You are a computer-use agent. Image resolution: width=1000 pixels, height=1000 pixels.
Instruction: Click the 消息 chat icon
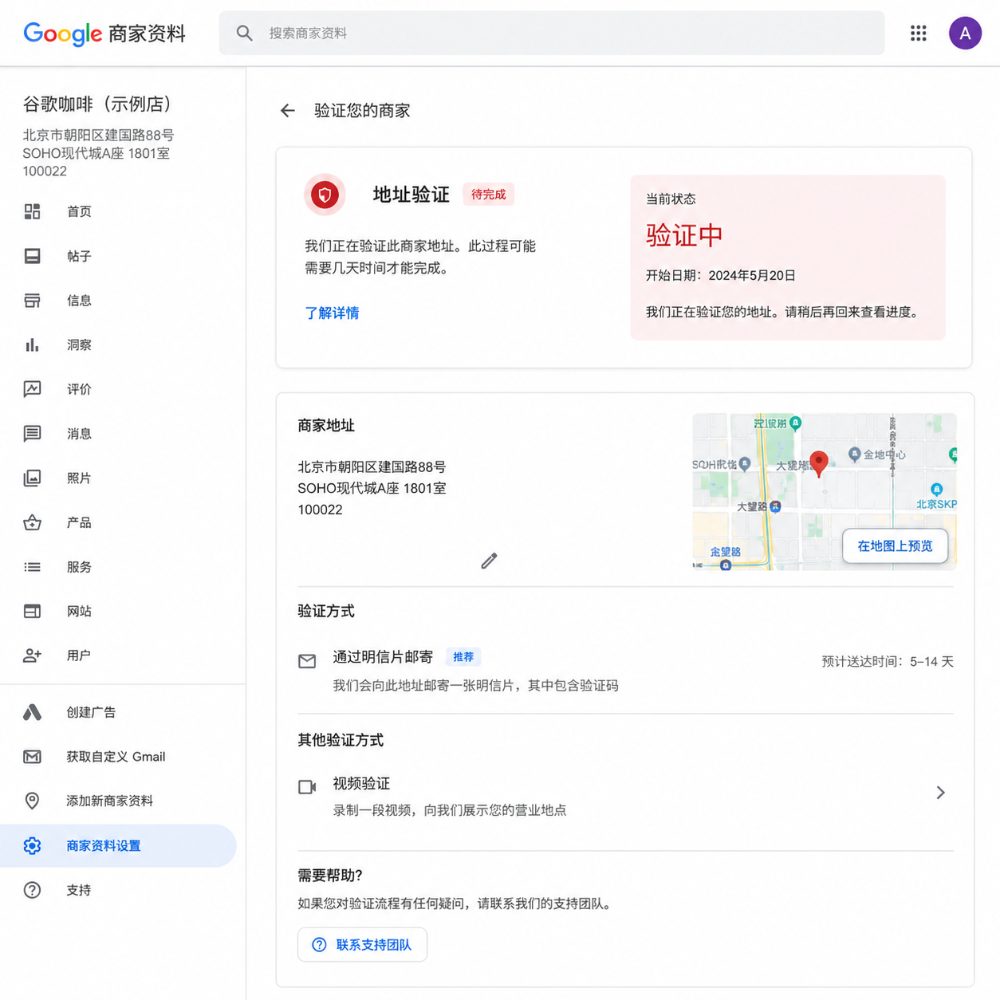point(32,434)
